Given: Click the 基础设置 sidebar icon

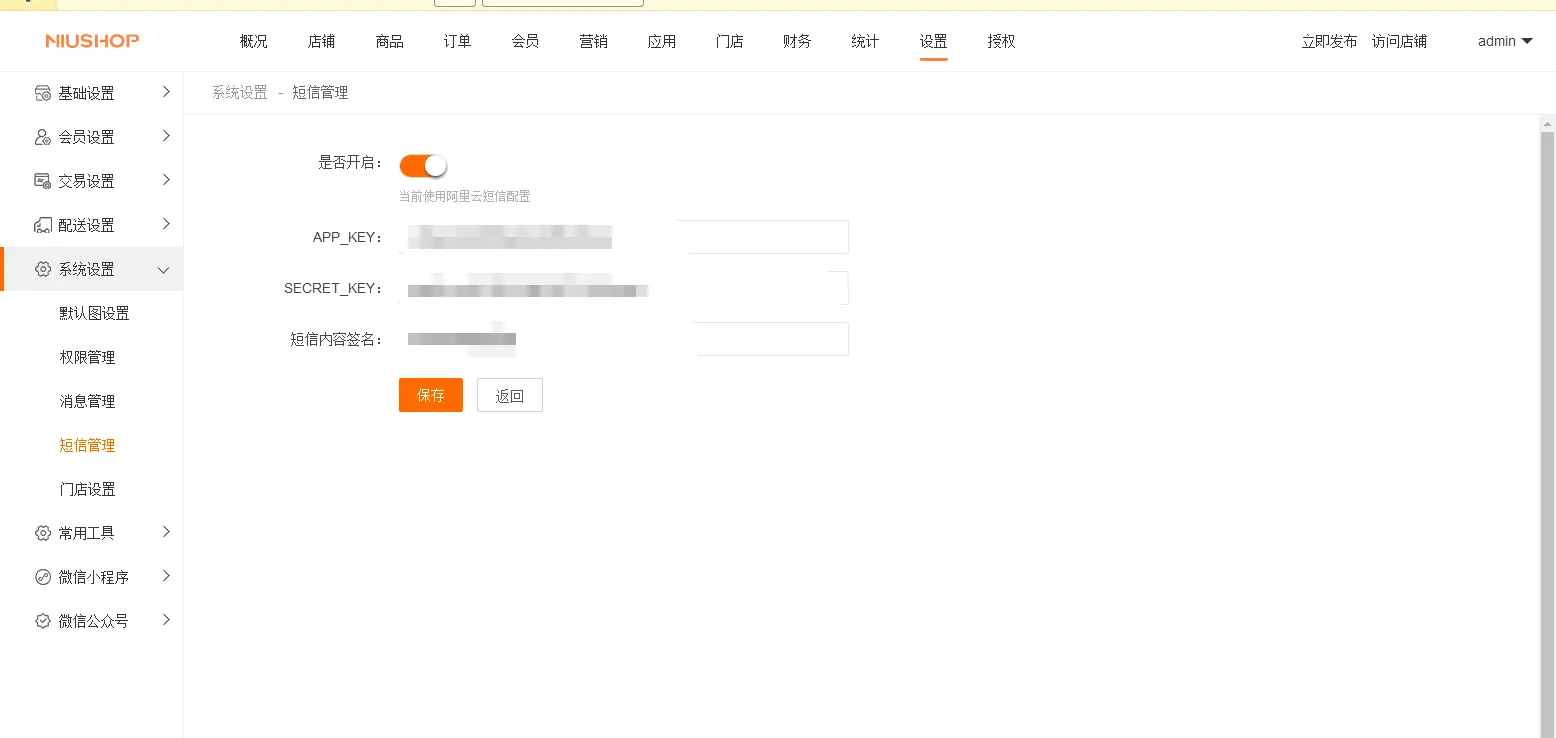Looking at the screenshot, I should click(43, 93).
